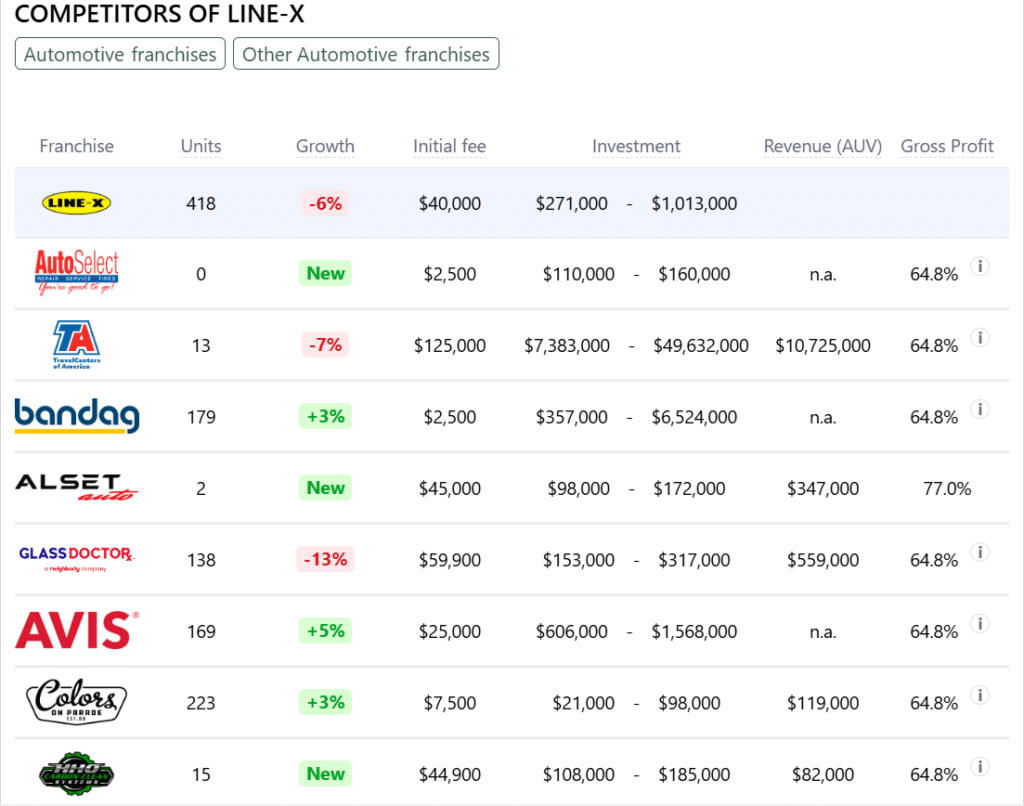
Task: Open the AutoSelect franchise logo
Action: [76, 273]
